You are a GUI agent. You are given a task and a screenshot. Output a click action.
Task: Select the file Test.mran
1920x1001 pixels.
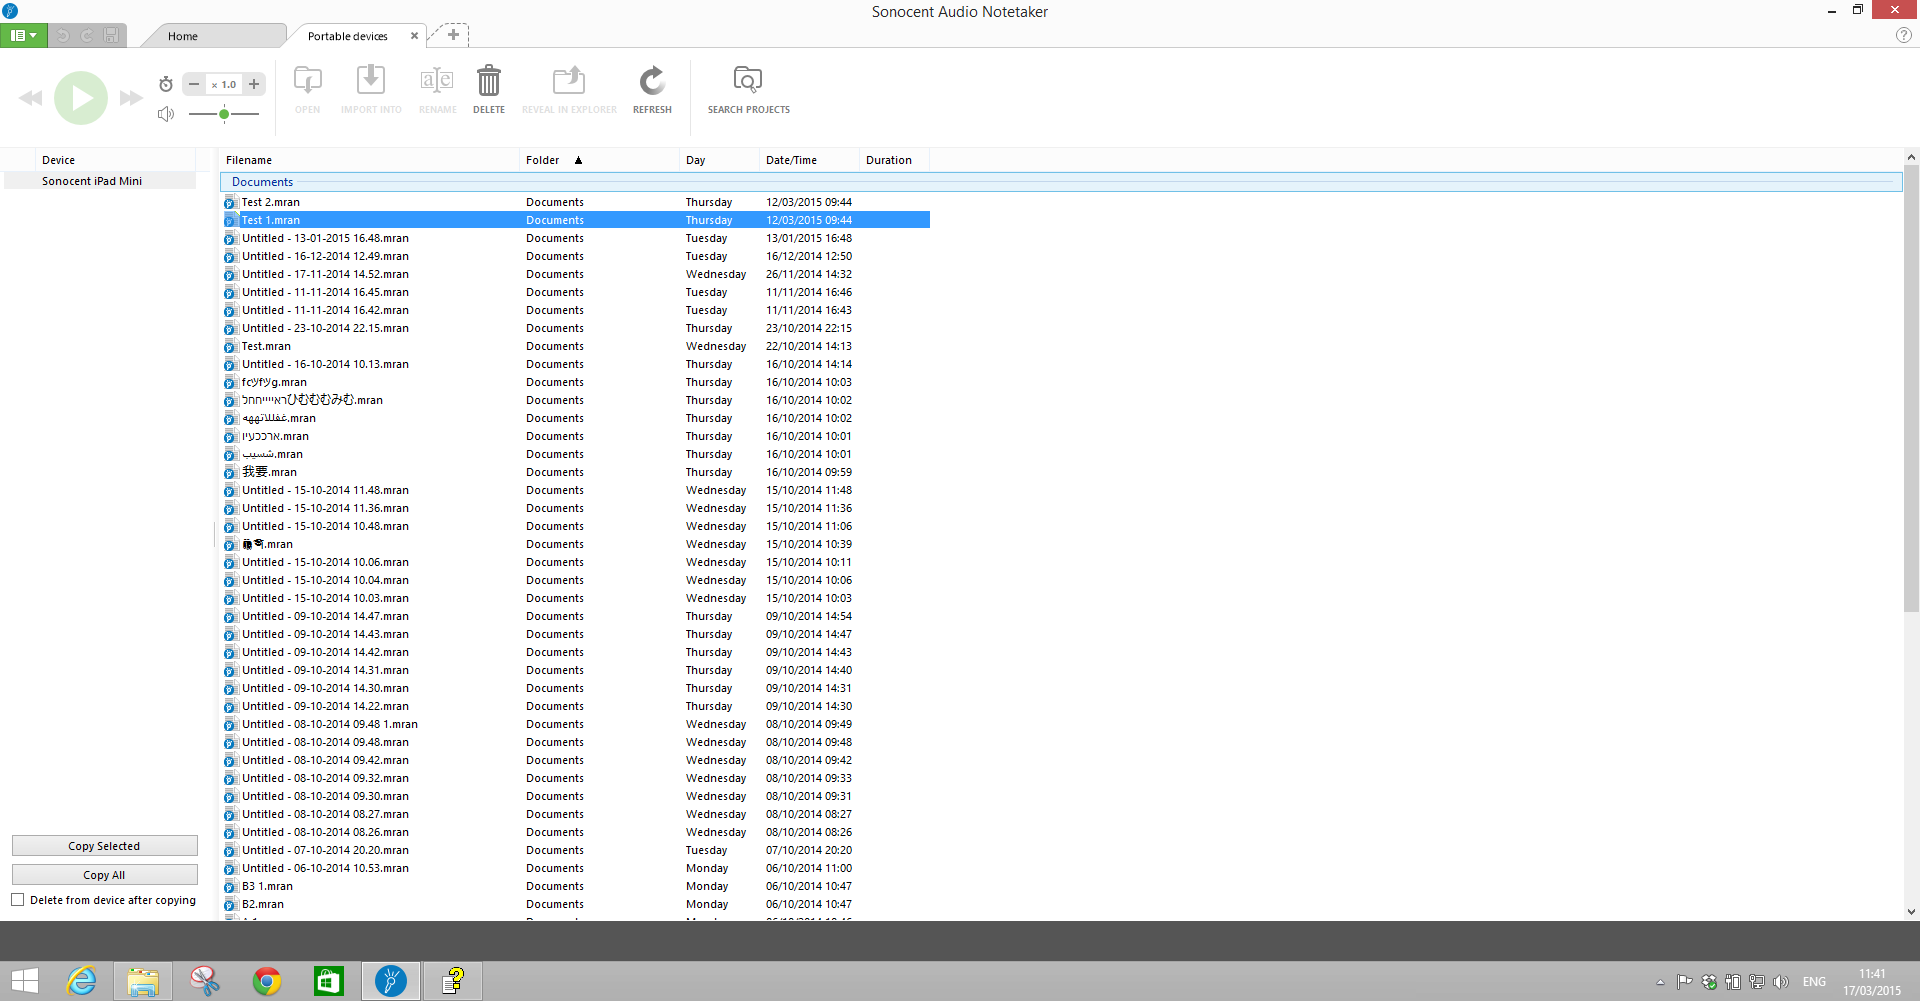[266, 346]
